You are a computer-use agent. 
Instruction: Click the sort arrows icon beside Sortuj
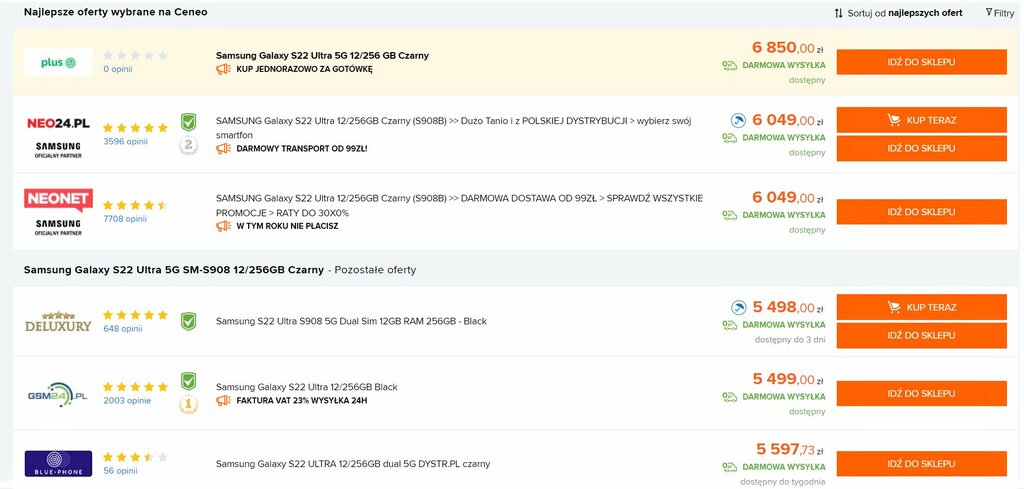tap(839, 13)
